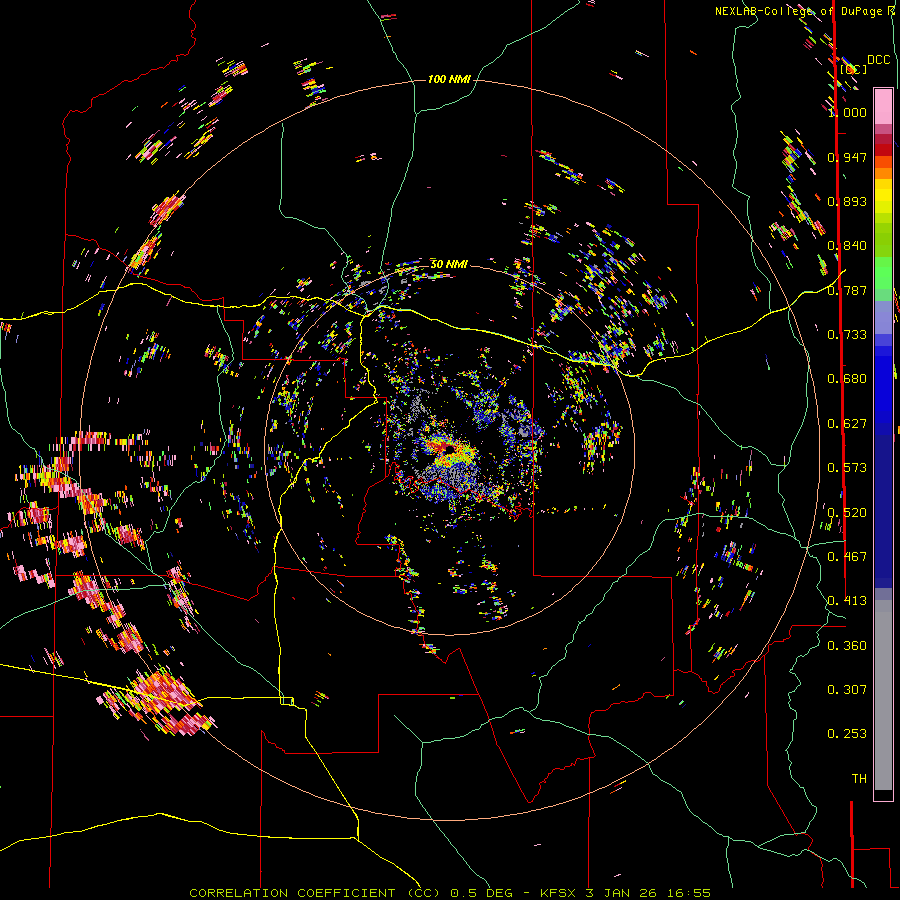900x900 pixels.
Task: Click the radar site center of the echoes
Action: tap(449, 449)
